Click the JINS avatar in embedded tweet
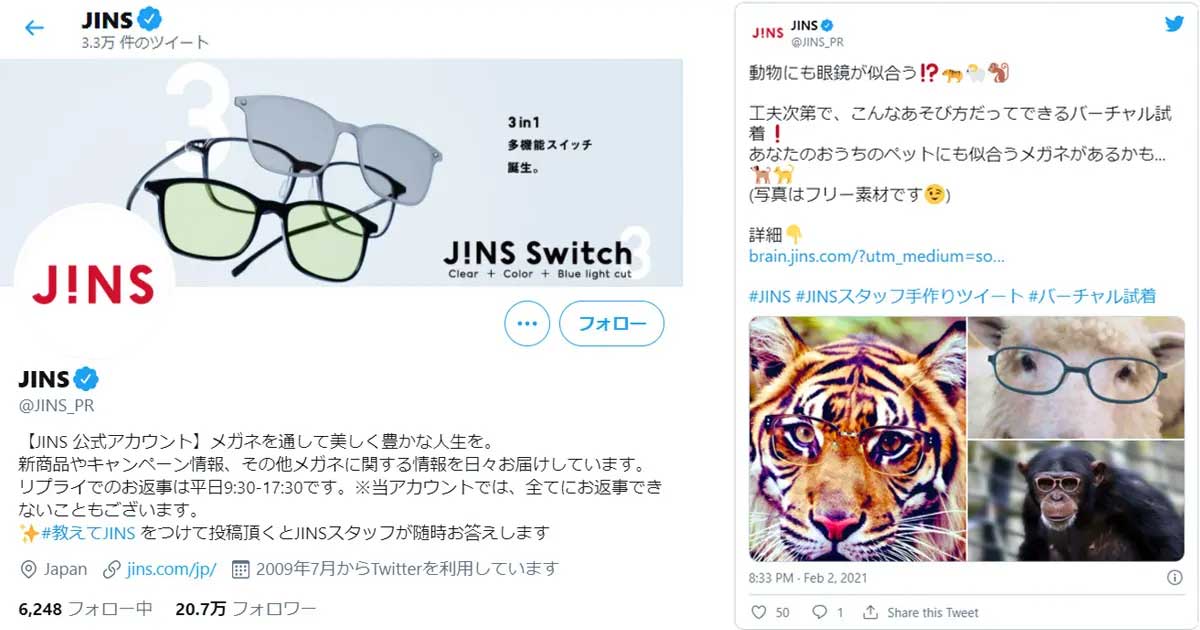 coord(767,33)
